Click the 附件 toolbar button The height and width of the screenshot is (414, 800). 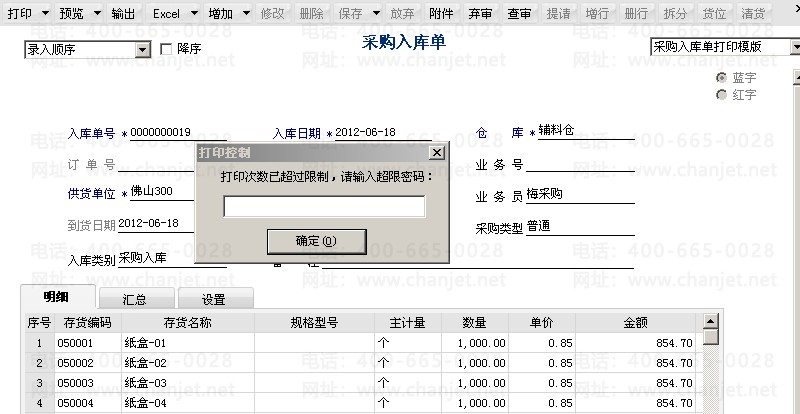click(x=441, y=14)
